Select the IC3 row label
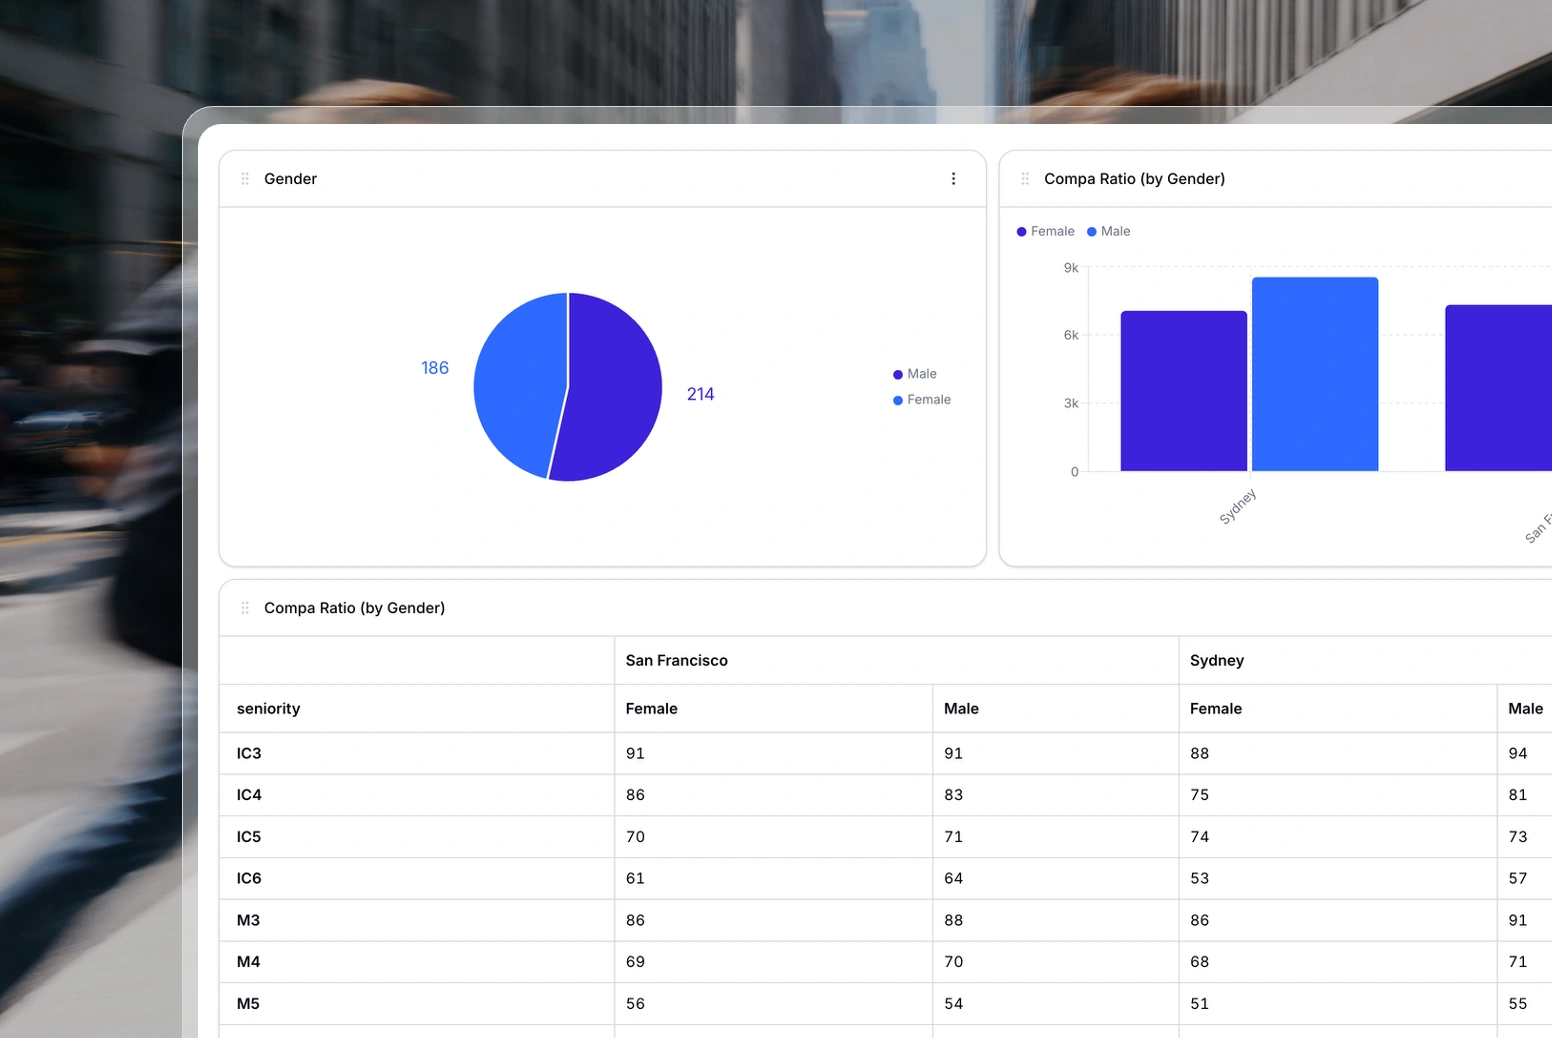 (x=249, y=754)
